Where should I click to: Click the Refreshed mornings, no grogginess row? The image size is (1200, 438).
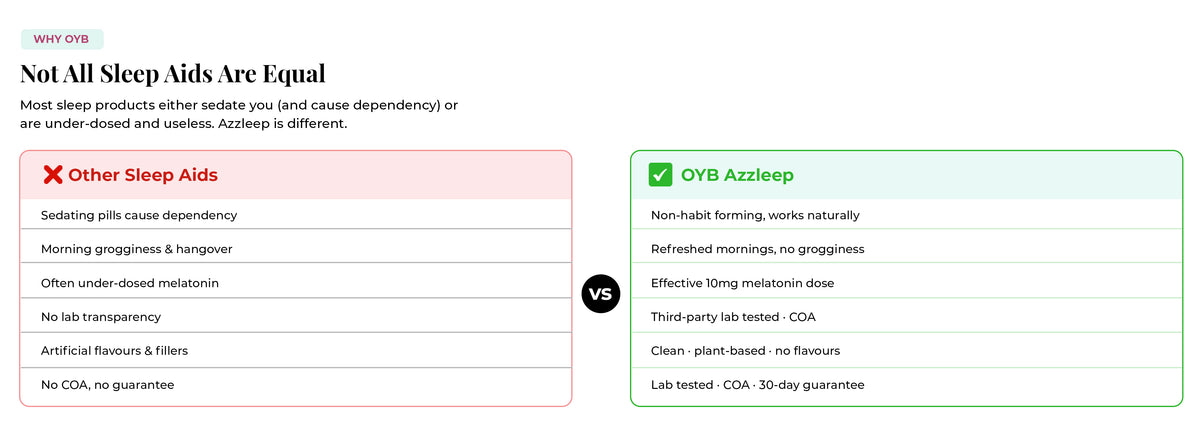click(906, 248)
